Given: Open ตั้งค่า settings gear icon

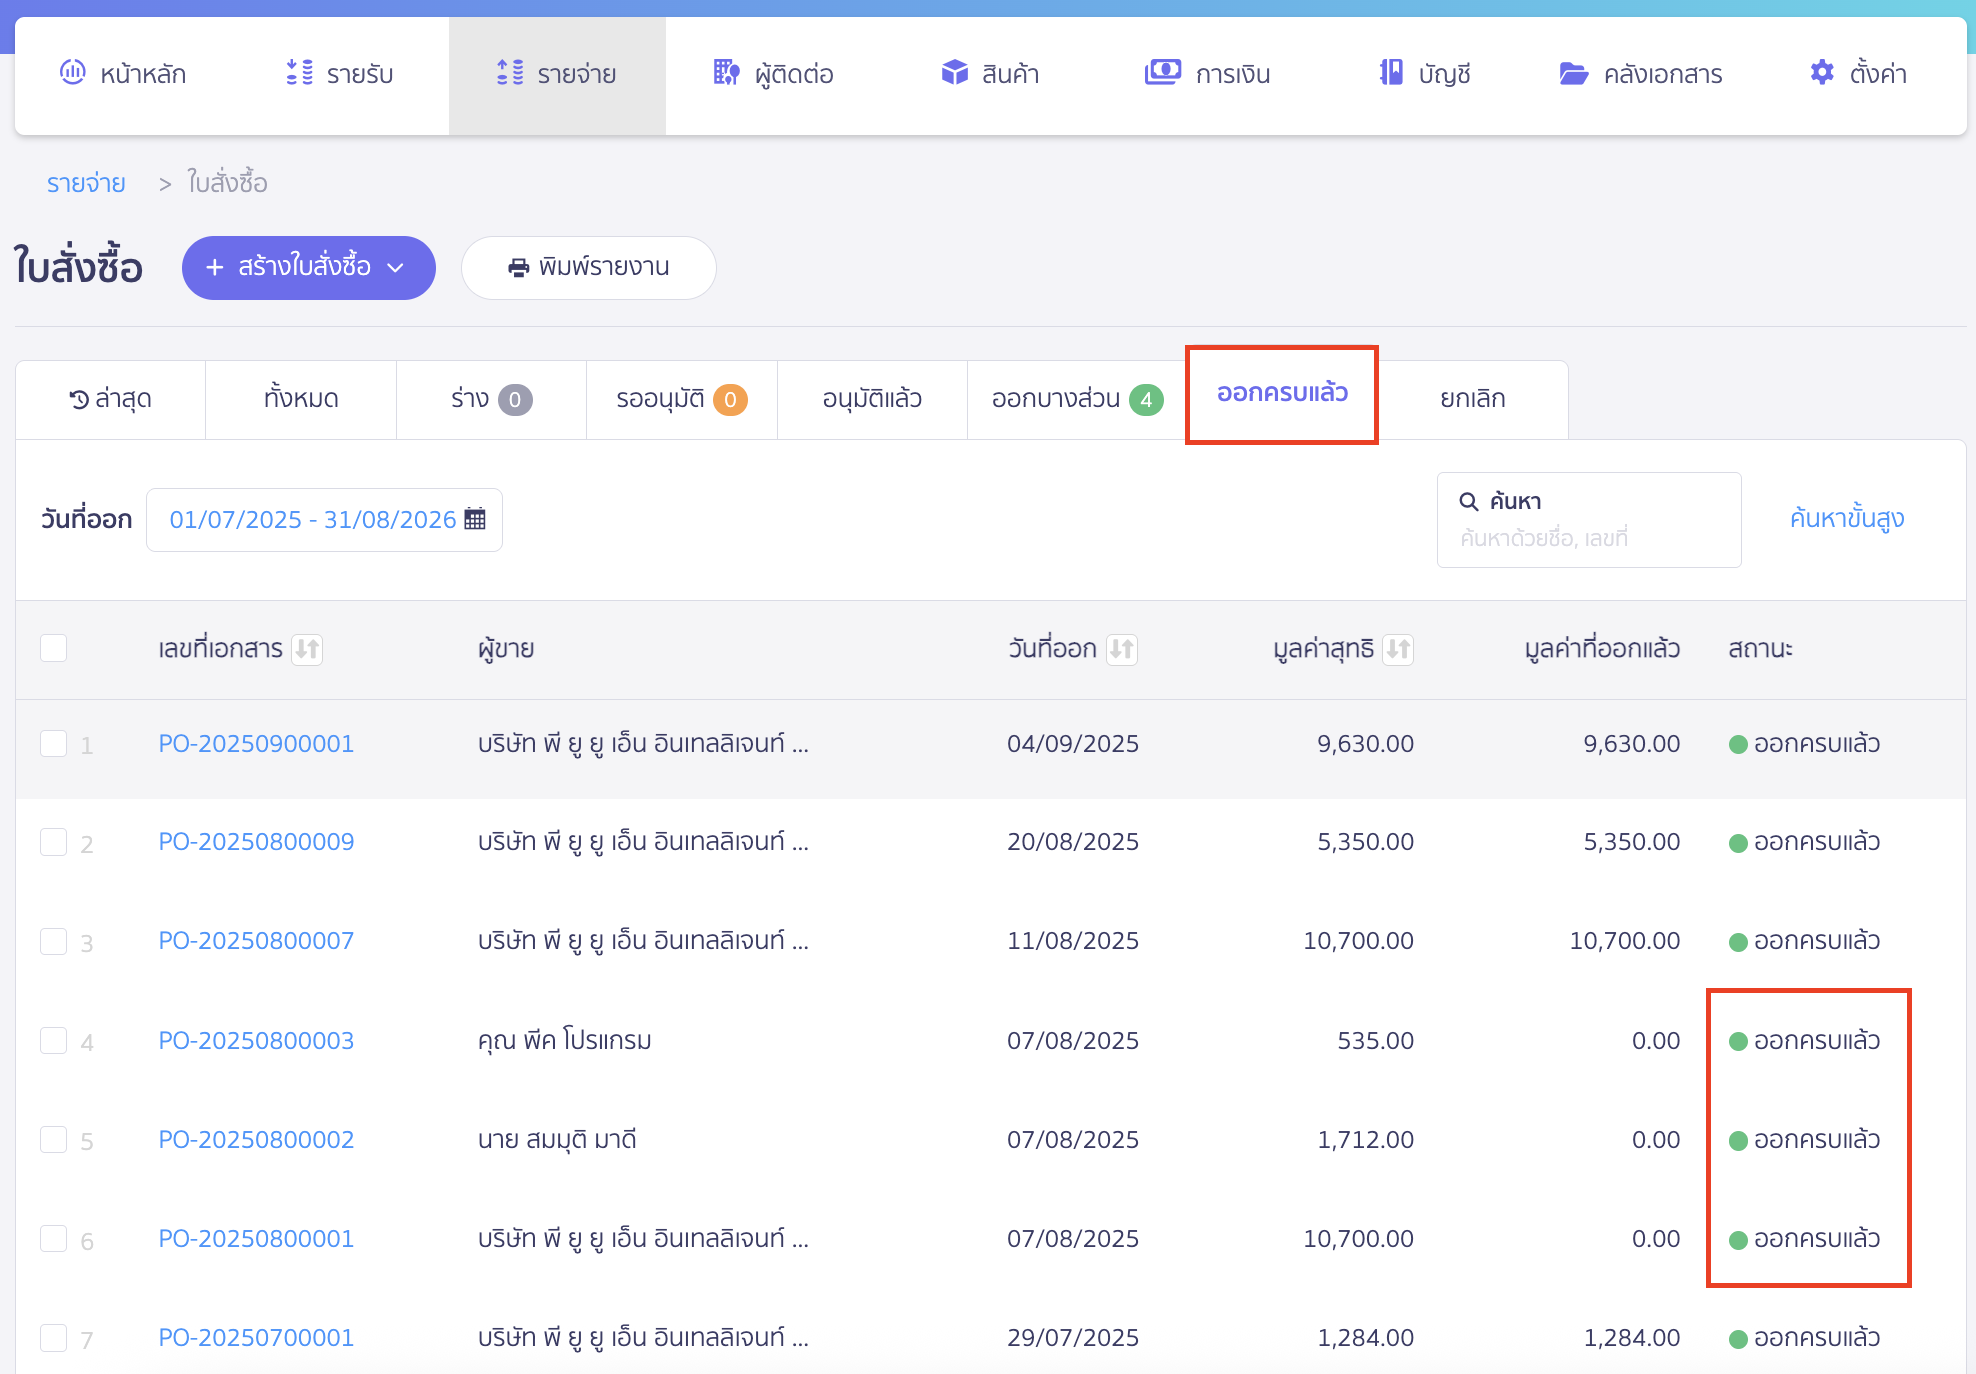Looking at the screenshot, I should (1822, 72).
